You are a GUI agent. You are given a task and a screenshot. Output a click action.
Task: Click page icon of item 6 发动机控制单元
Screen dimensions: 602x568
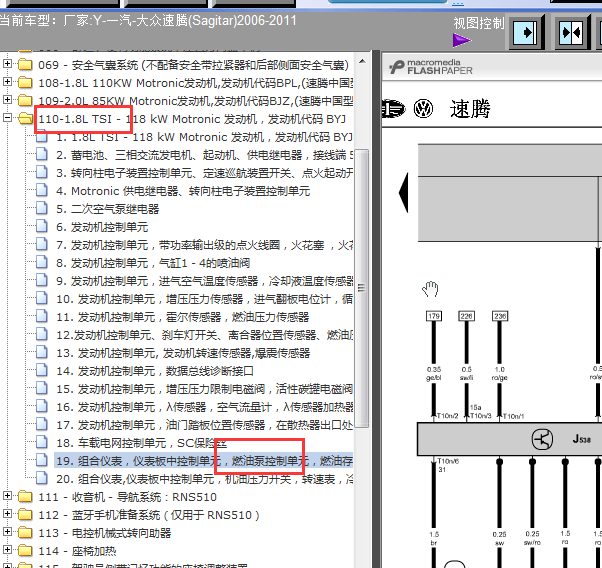click(41, 226)
